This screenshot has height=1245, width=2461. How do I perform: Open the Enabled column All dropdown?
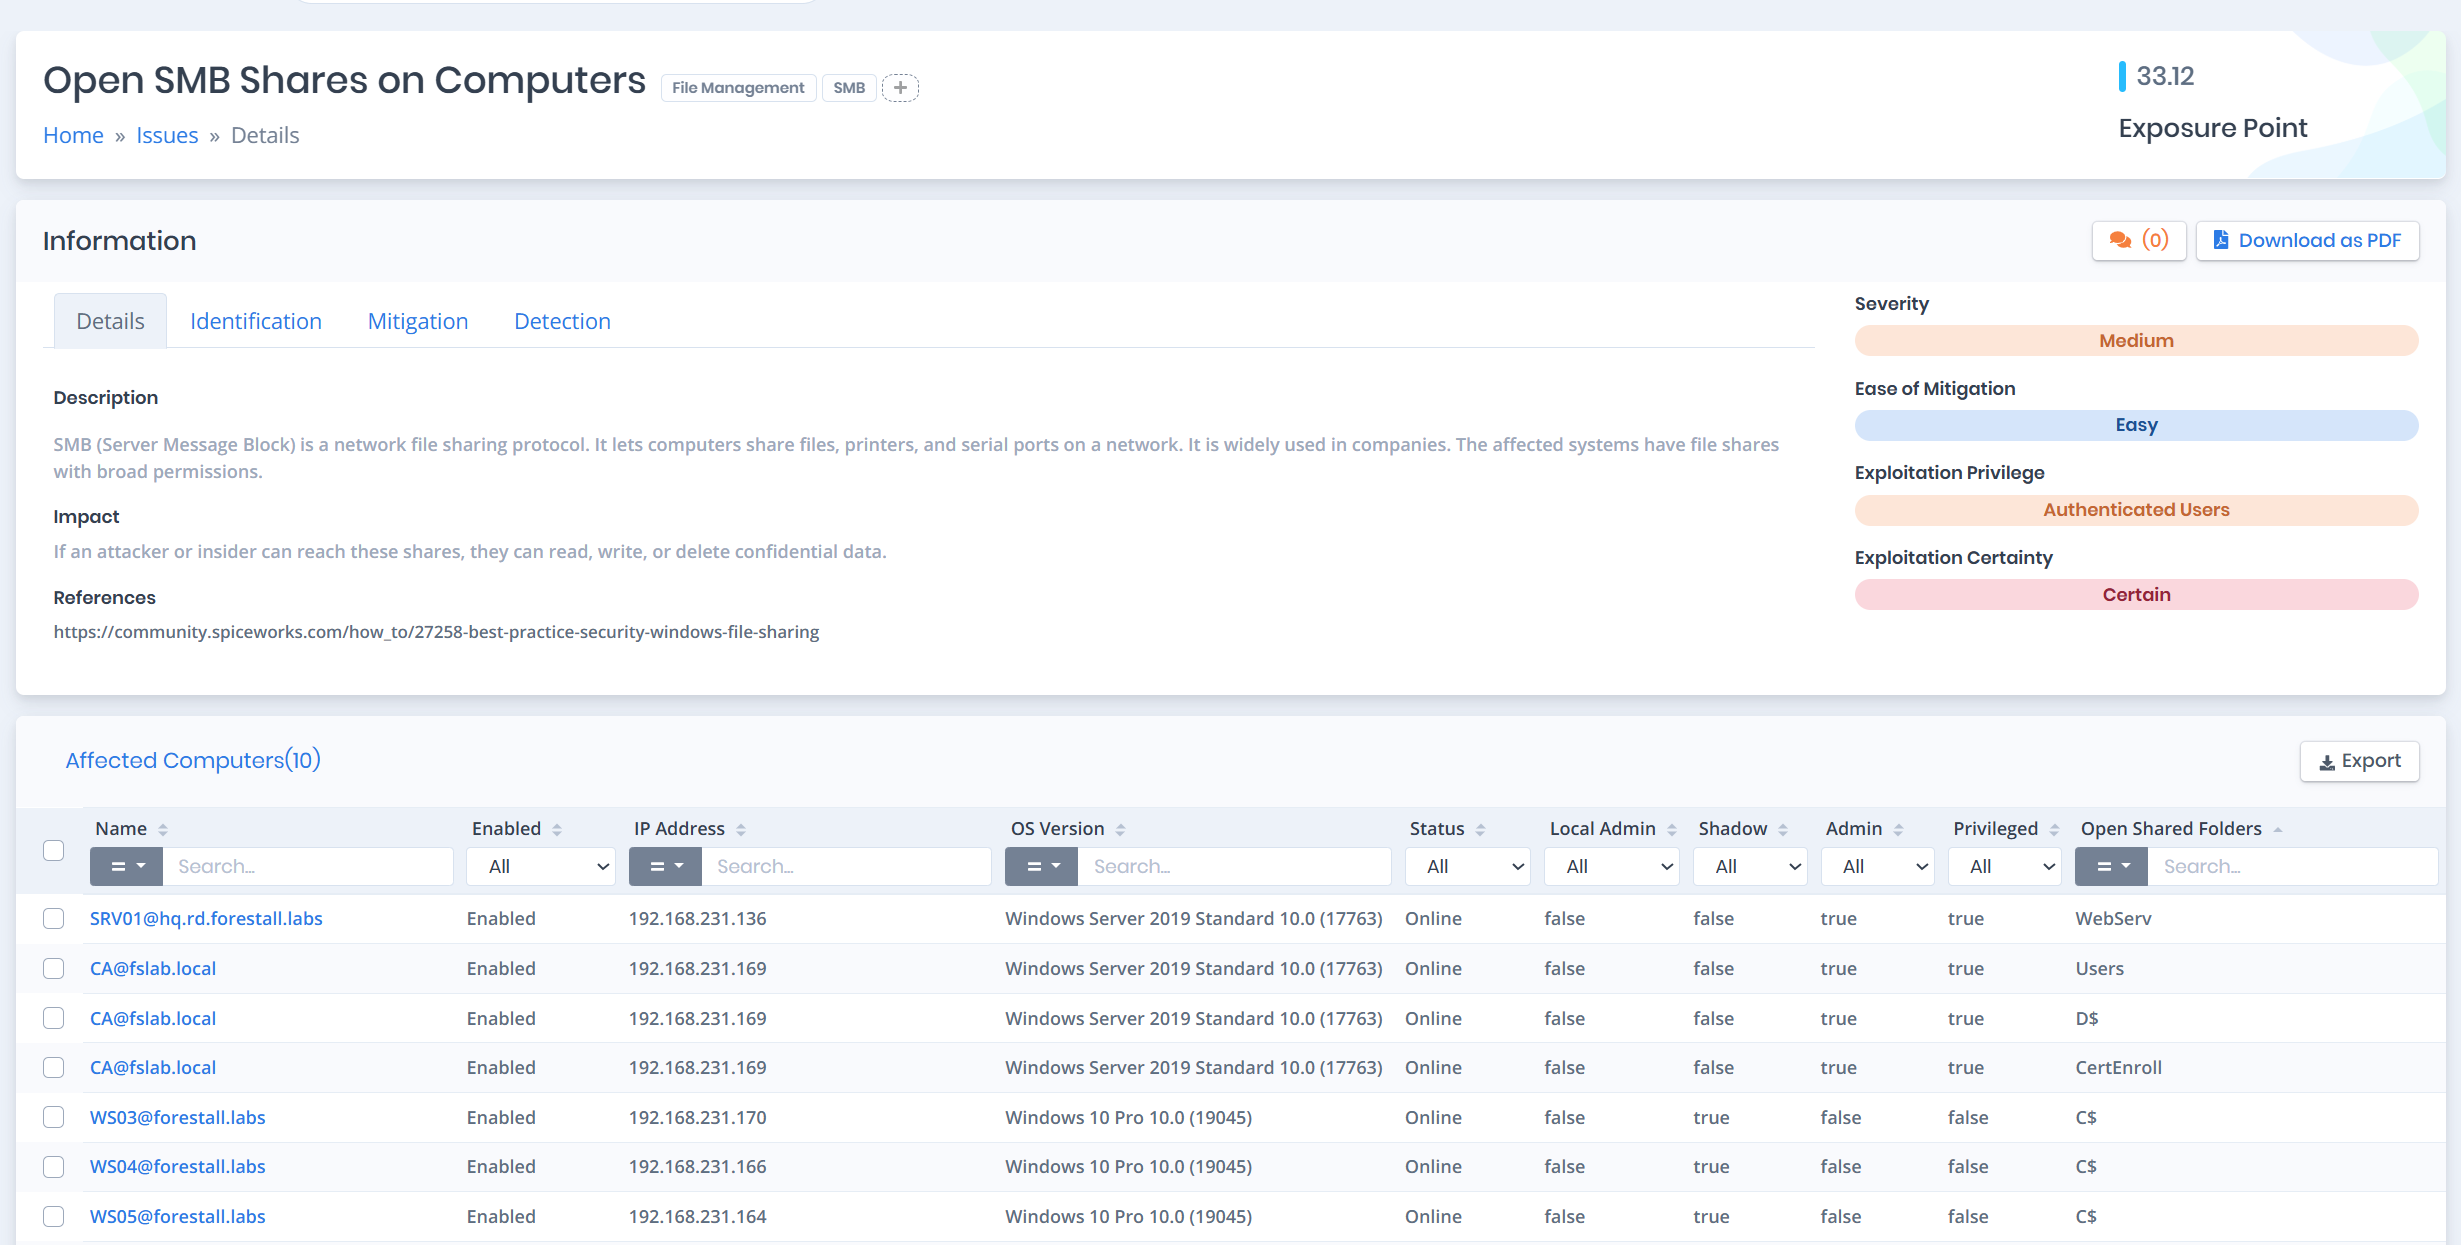(540, 866)
